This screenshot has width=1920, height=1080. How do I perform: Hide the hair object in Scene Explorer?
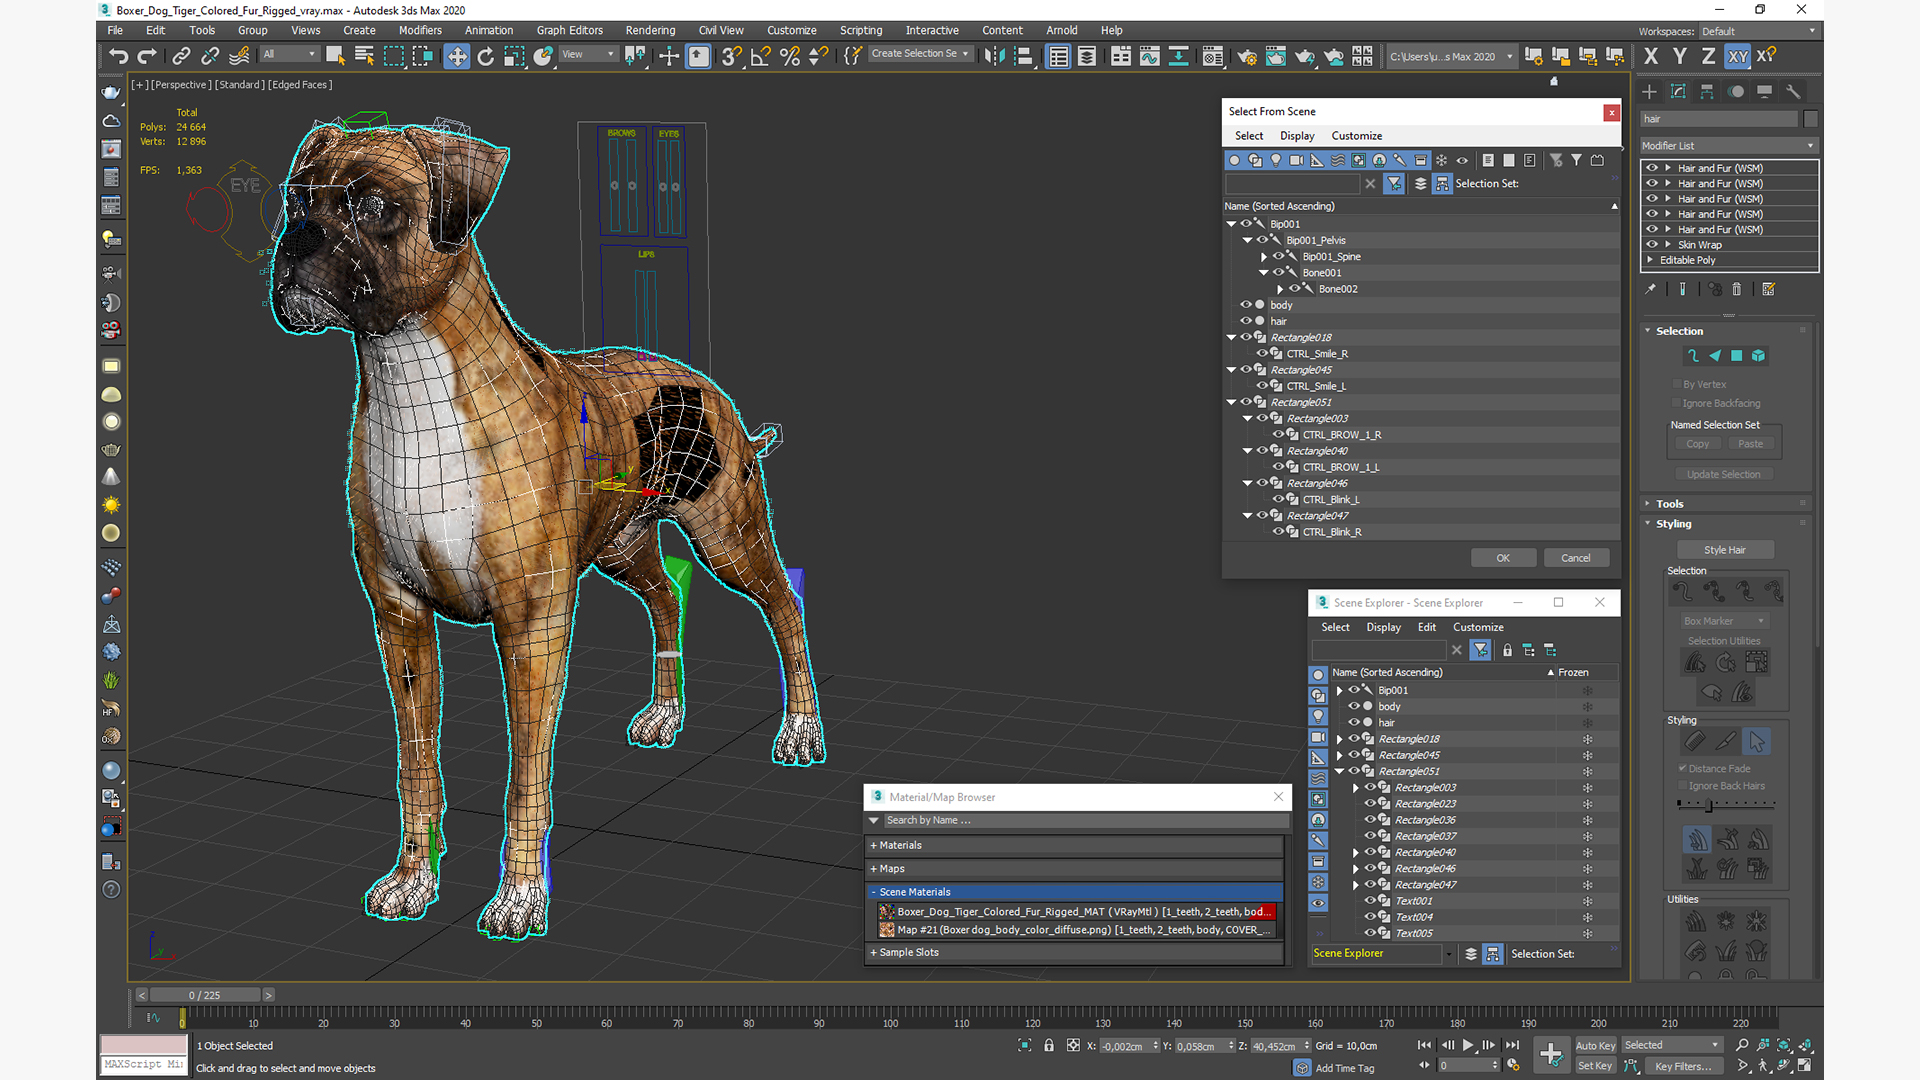(x=1354, y=722)
